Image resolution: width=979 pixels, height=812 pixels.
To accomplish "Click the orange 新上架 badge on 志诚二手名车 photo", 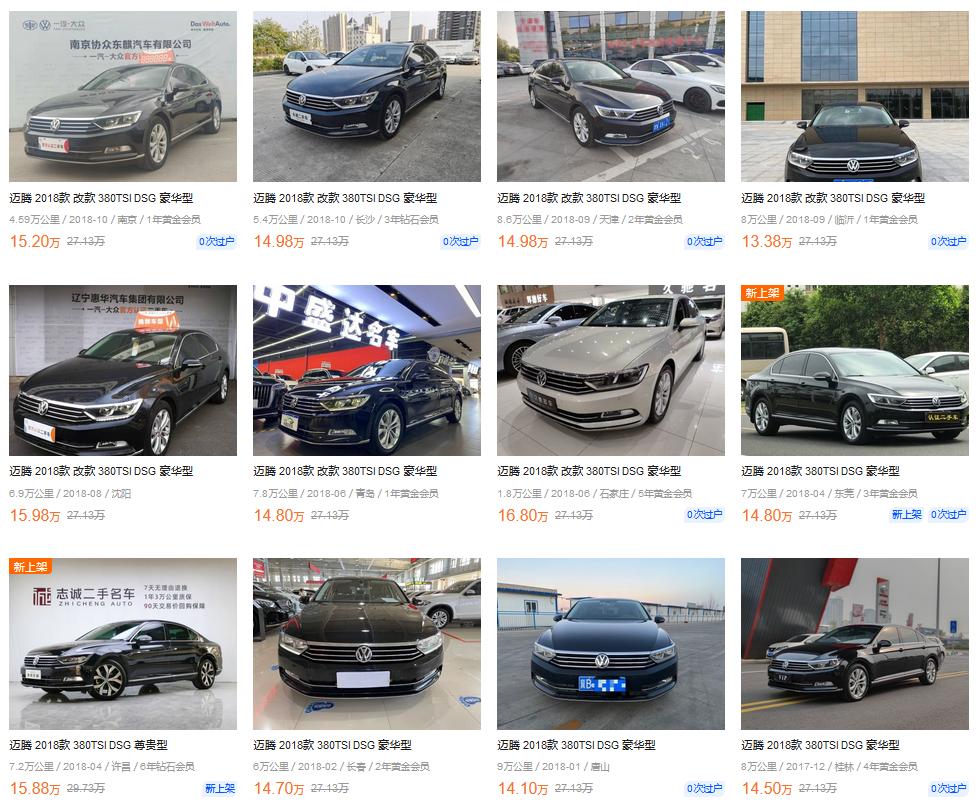I will (x=30, y=567).
